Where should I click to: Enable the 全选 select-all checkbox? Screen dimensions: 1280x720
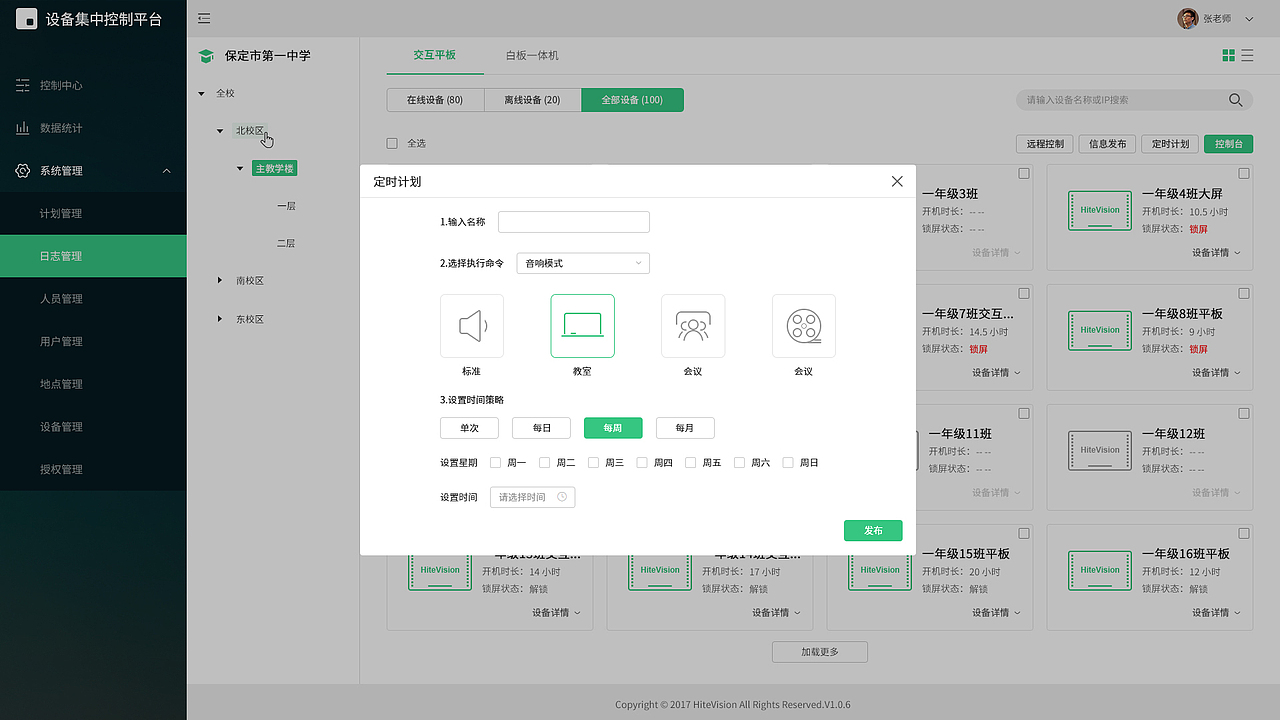[392, 143]
